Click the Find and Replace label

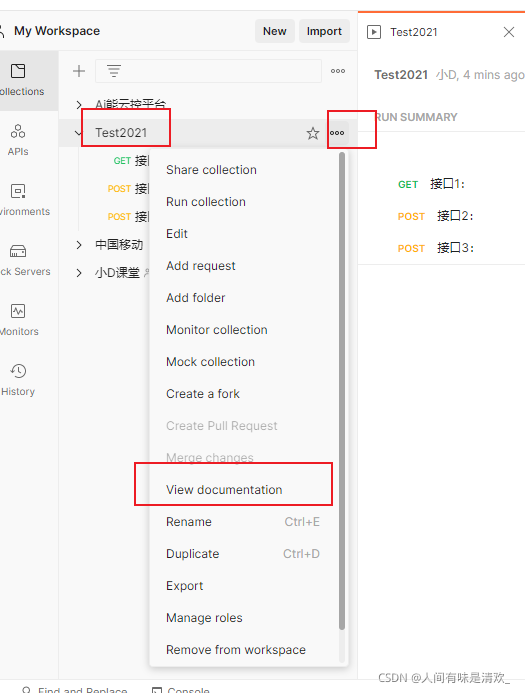[83, 690]
